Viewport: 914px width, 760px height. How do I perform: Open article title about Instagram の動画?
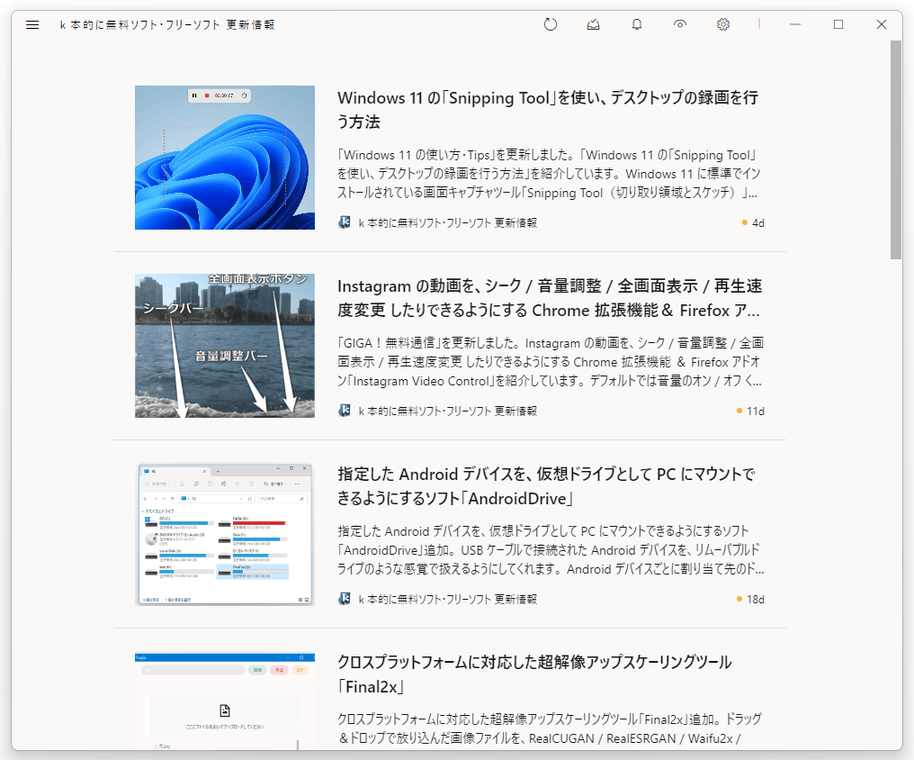(549, 298)
